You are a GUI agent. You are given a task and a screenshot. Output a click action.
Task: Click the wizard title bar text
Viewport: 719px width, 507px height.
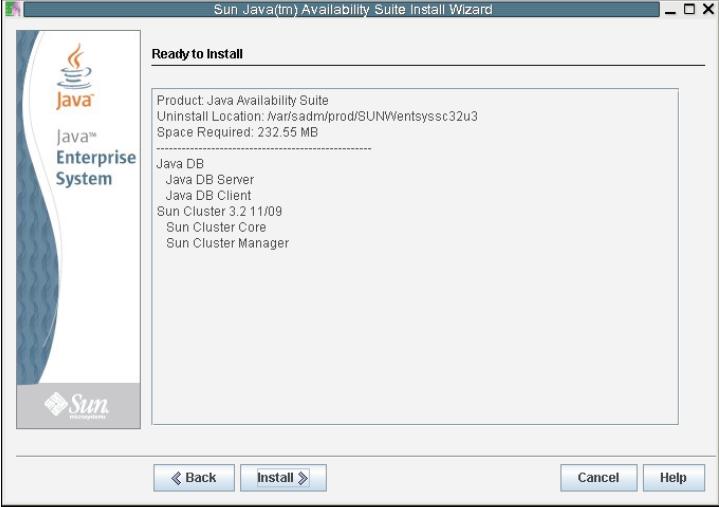(x=353, y=9)
